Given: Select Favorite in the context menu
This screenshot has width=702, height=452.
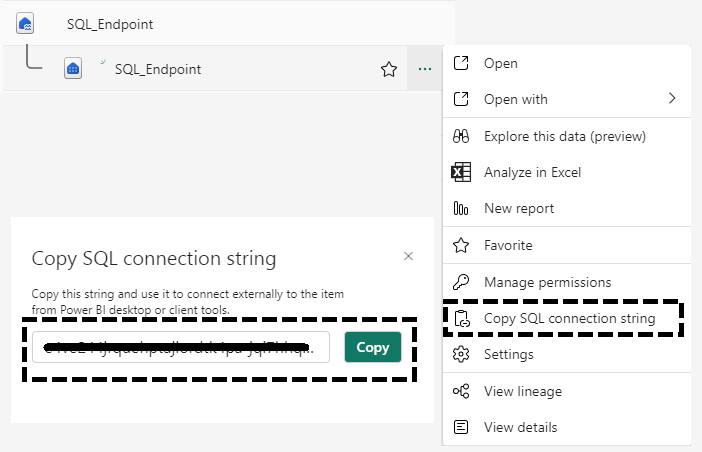Looking at the screenshot, I should pyautogui.click(x=508, y=245).
